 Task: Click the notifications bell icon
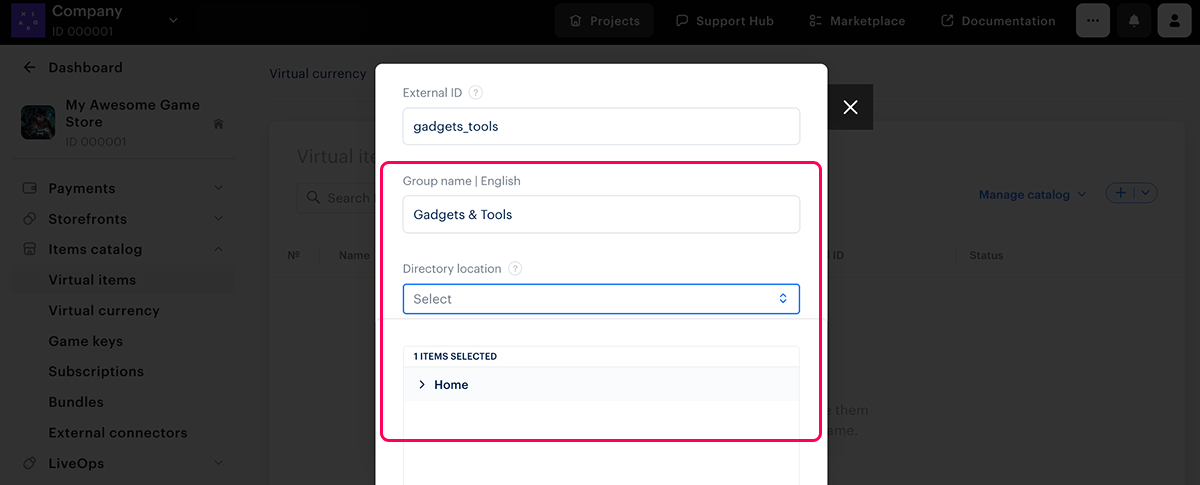pyautogui.click(x=1134, y=21)
